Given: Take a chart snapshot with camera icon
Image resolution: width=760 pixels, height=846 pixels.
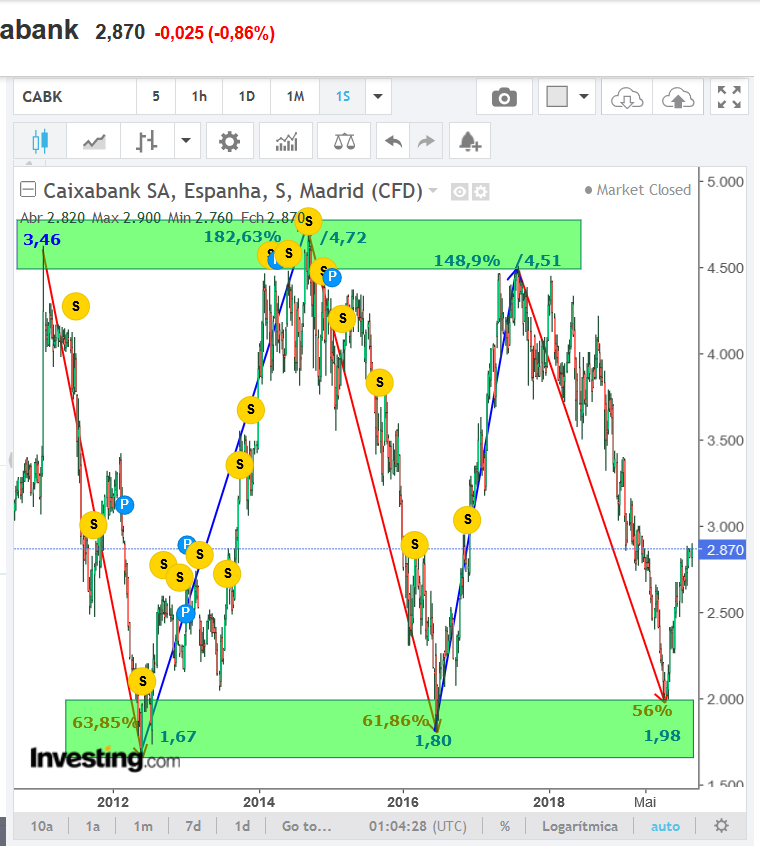Looking at the screenshot, I should coord(504,98).
